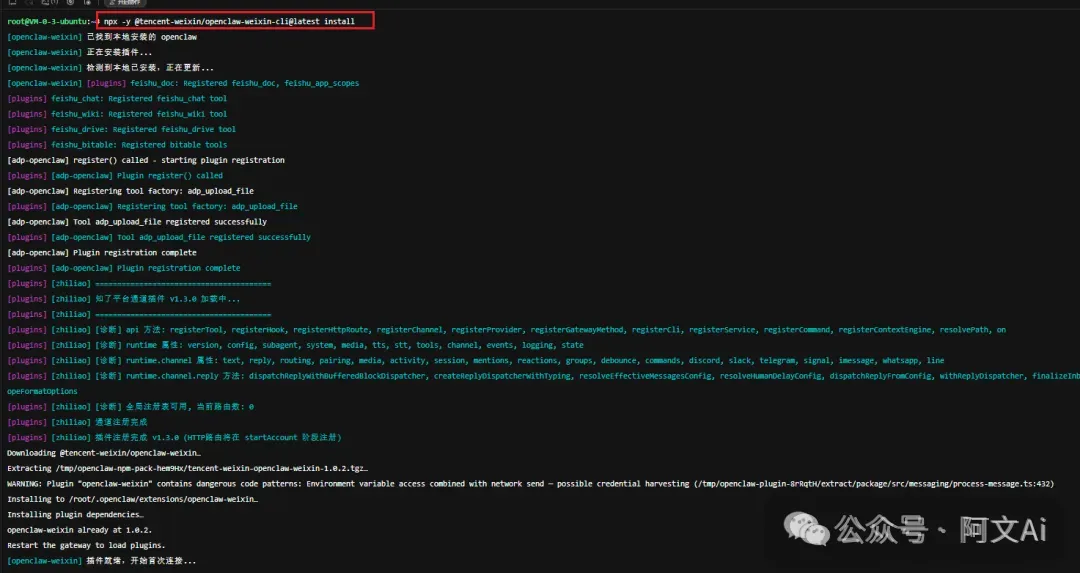The width and height of the screenshot is (1080, 573).
Task: Click the 'Downloading @tencent-weixin/openclaw-weixin…' line
Action: coord(104,453)
